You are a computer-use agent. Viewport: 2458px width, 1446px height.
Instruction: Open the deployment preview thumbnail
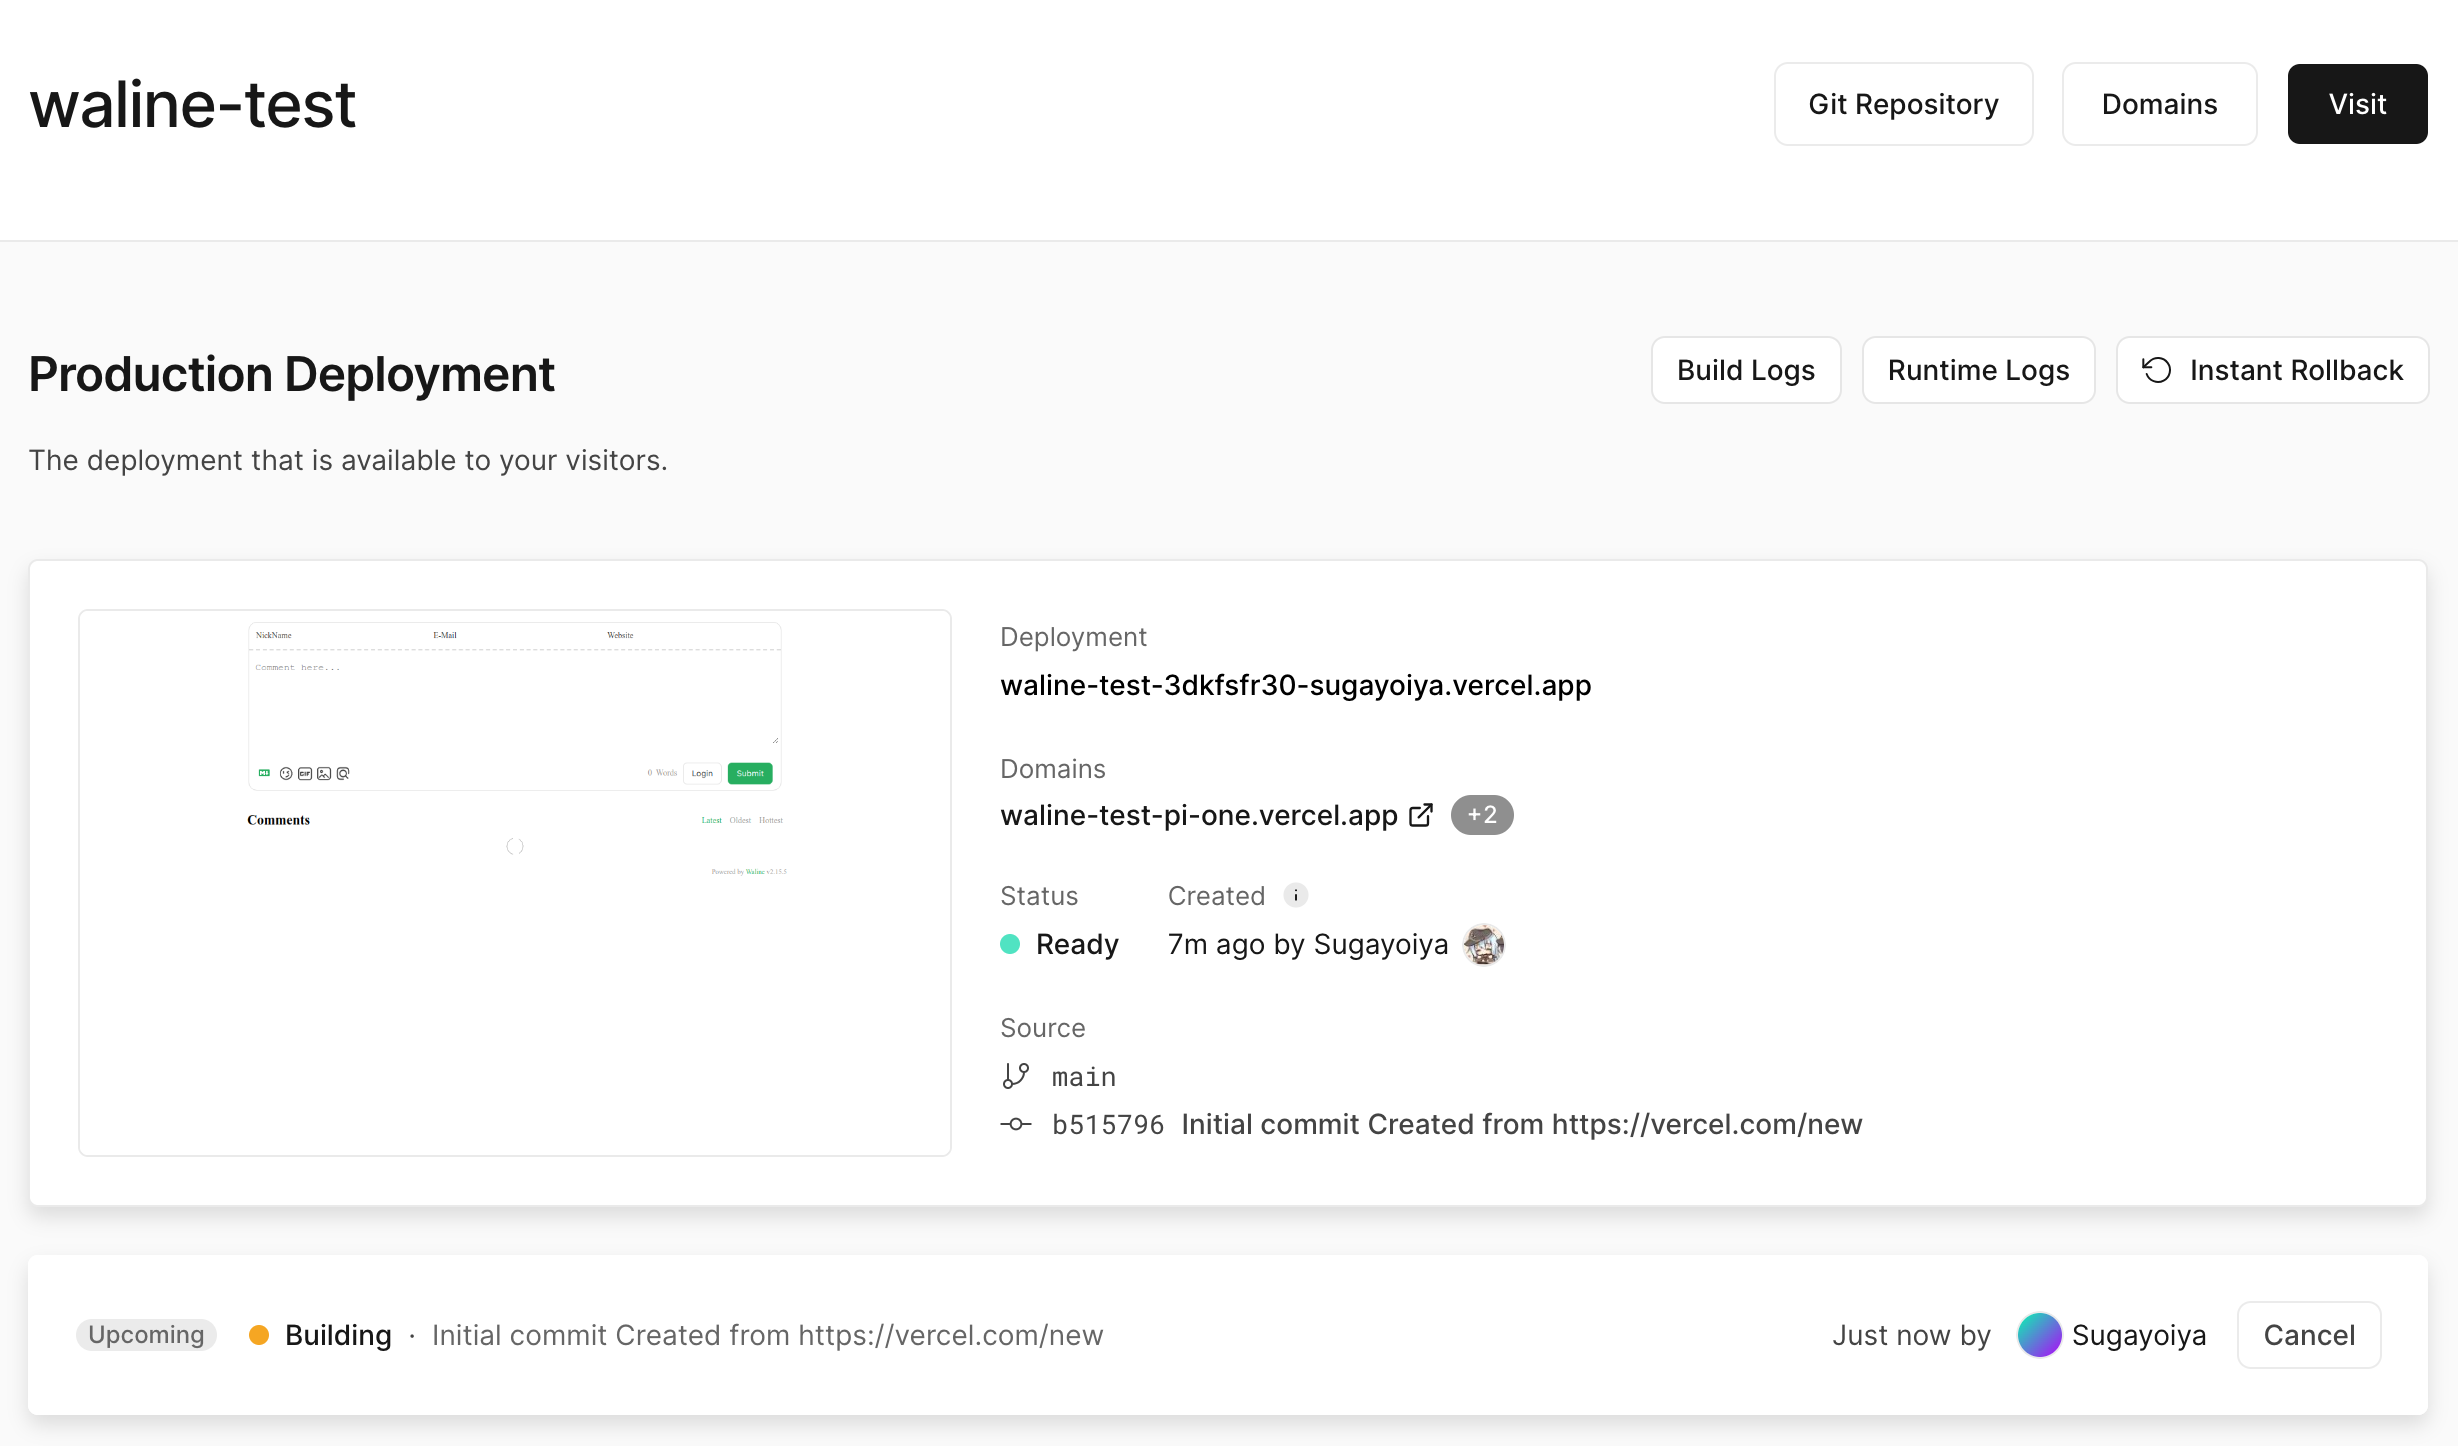click(x=515, y=883)
